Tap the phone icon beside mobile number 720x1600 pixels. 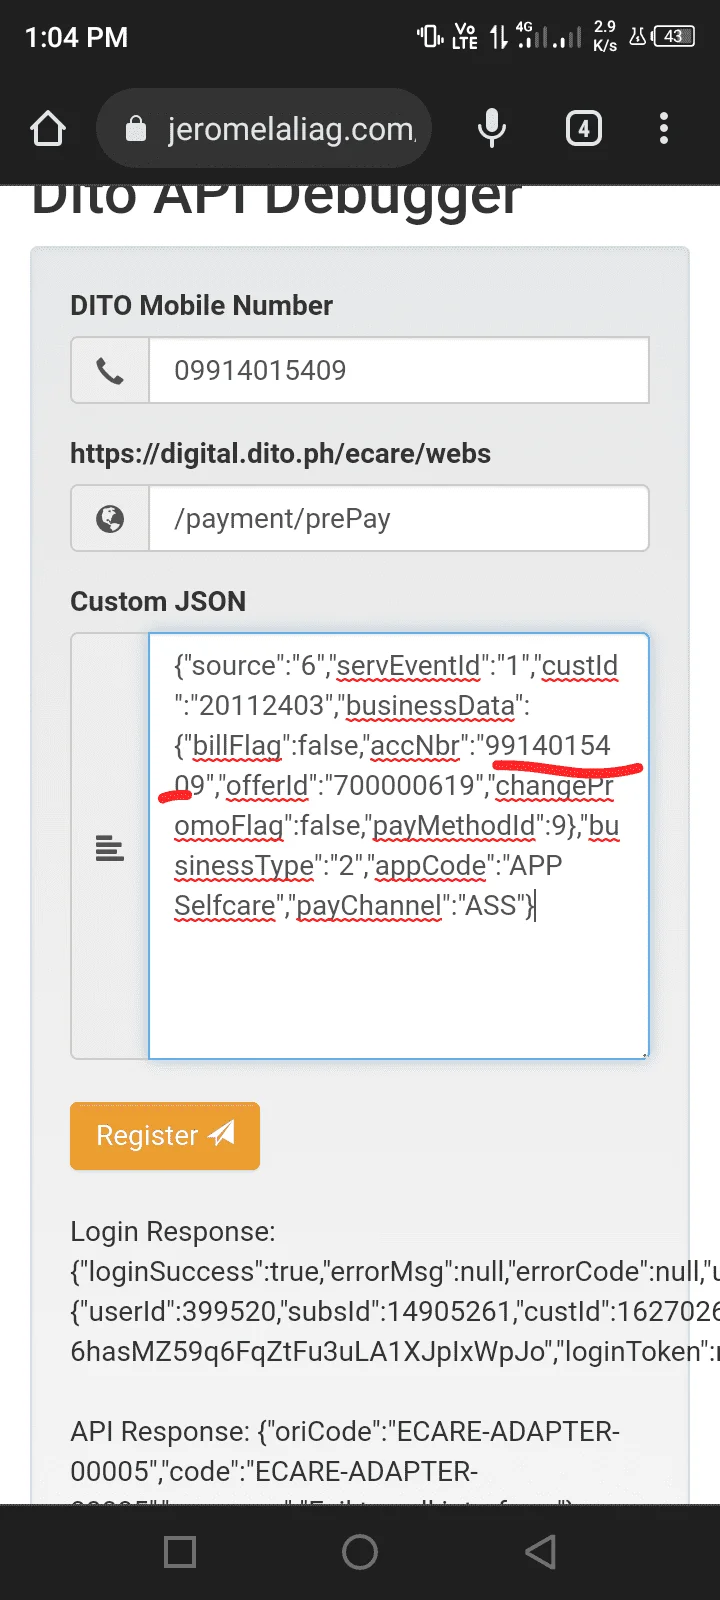click(110, 371)
